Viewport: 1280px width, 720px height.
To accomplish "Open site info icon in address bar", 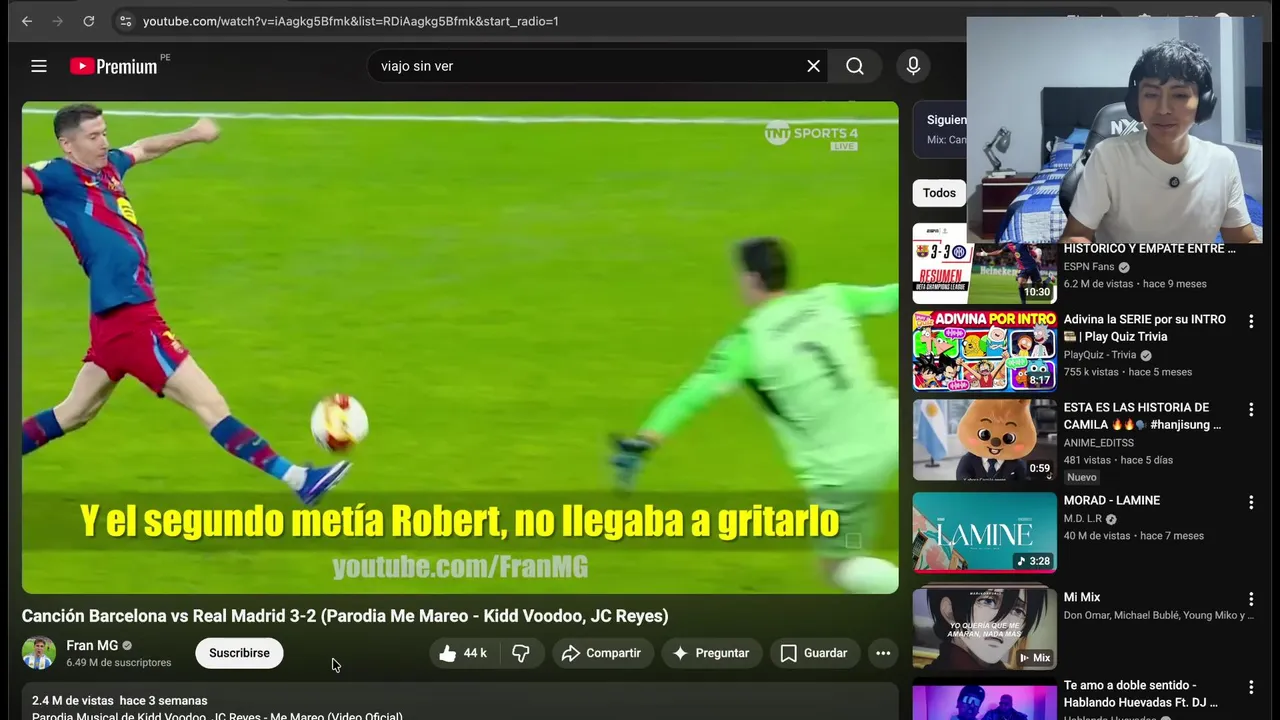I will click(x=125, y=21).
